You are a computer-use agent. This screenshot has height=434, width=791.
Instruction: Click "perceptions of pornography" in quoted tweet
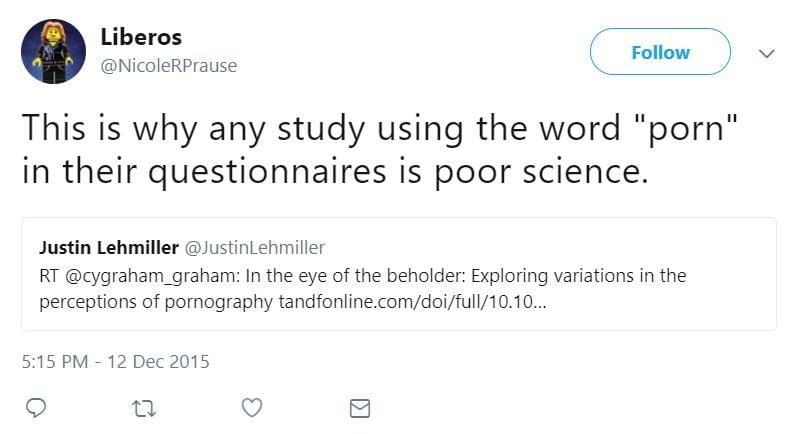pyautogui.click(x=155, y=303)
